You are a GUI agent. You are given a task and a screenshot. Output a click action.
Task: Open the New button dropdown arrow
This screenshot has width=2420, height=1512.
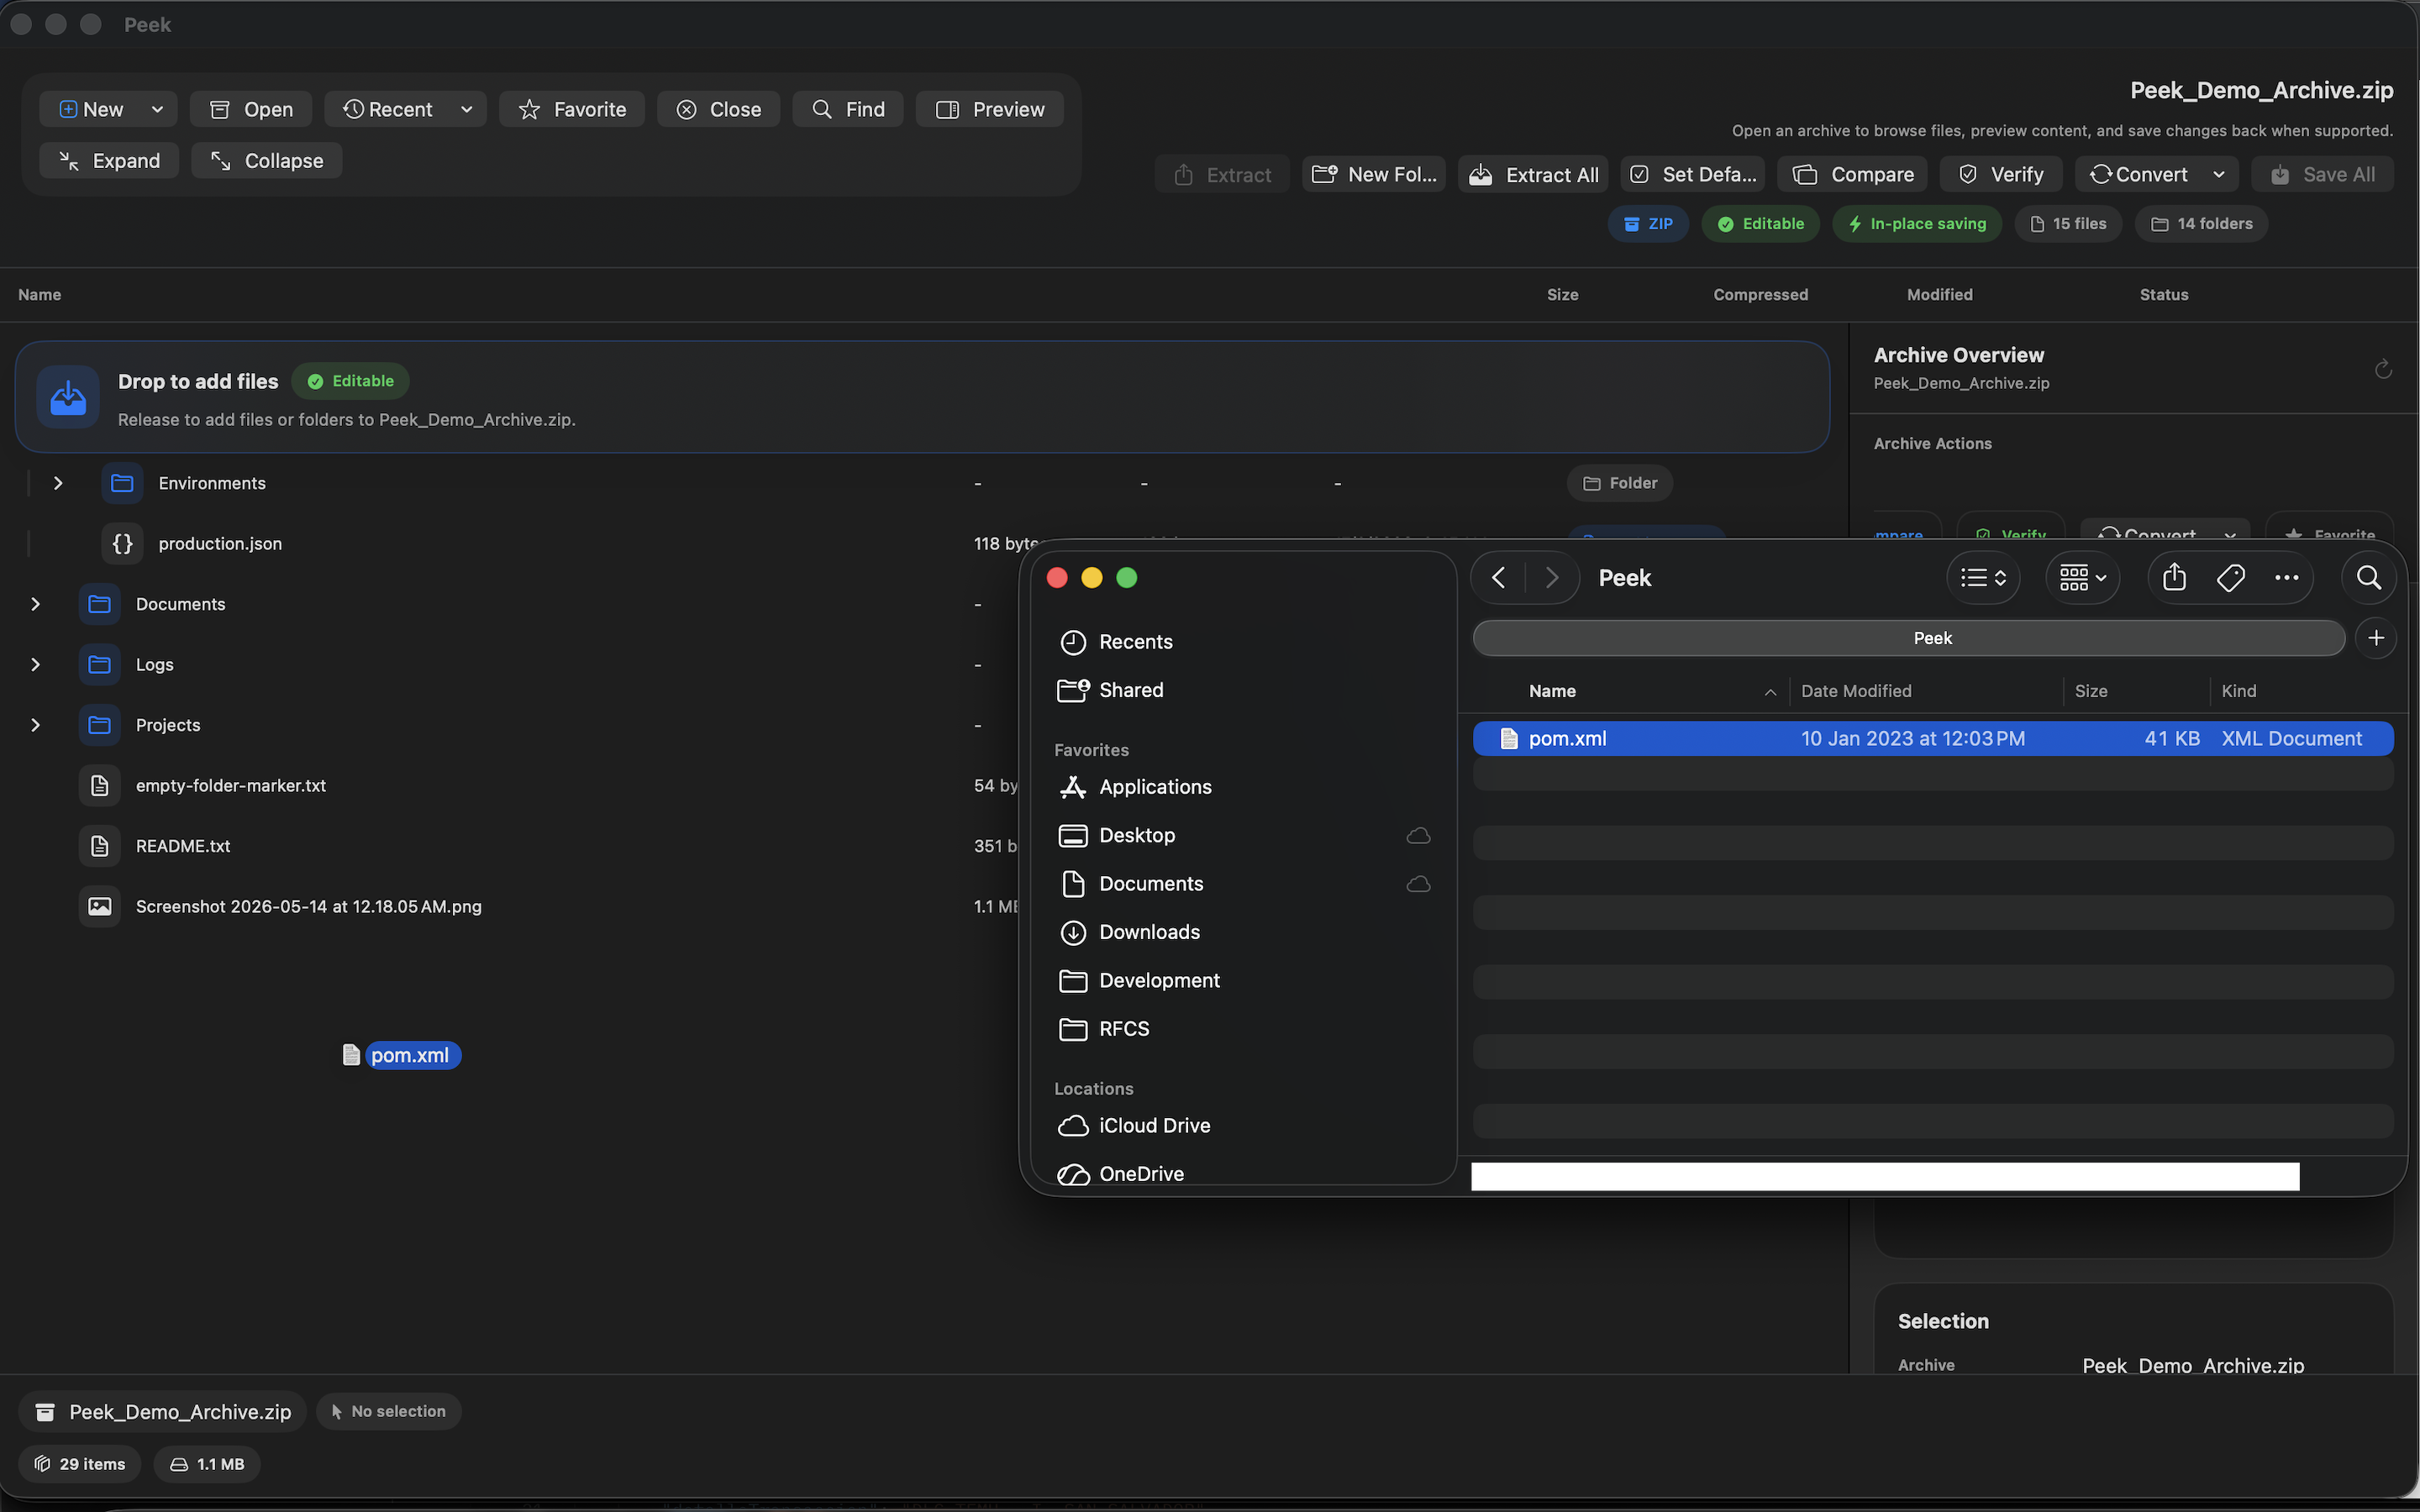tap(157, 109)
